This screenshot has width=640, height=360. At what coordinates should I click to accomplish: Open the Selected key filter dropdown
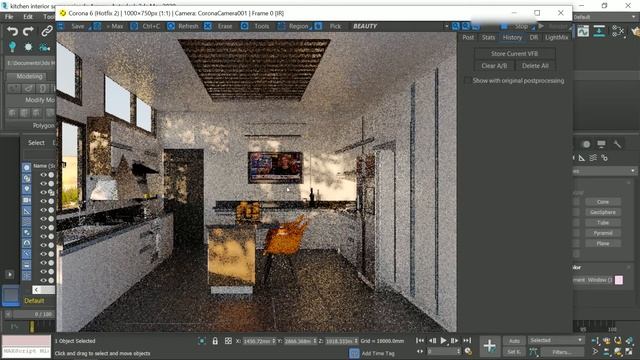556,340
